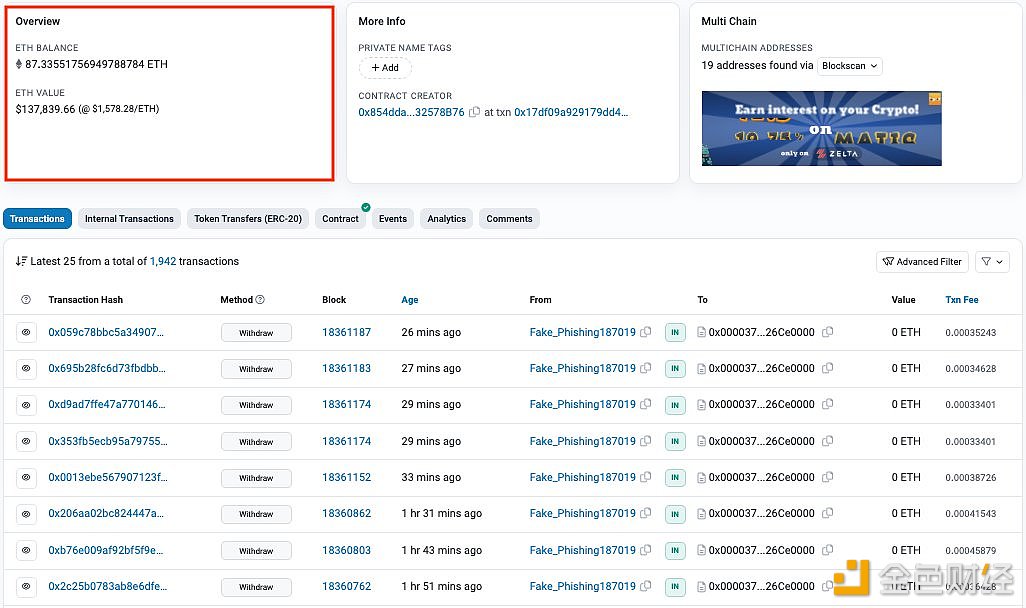The width and height of the screenshot is (1026, 608).
Task: Copy From address in the 0x353fb5ecb95a79755 row
Action: (645, 441)
